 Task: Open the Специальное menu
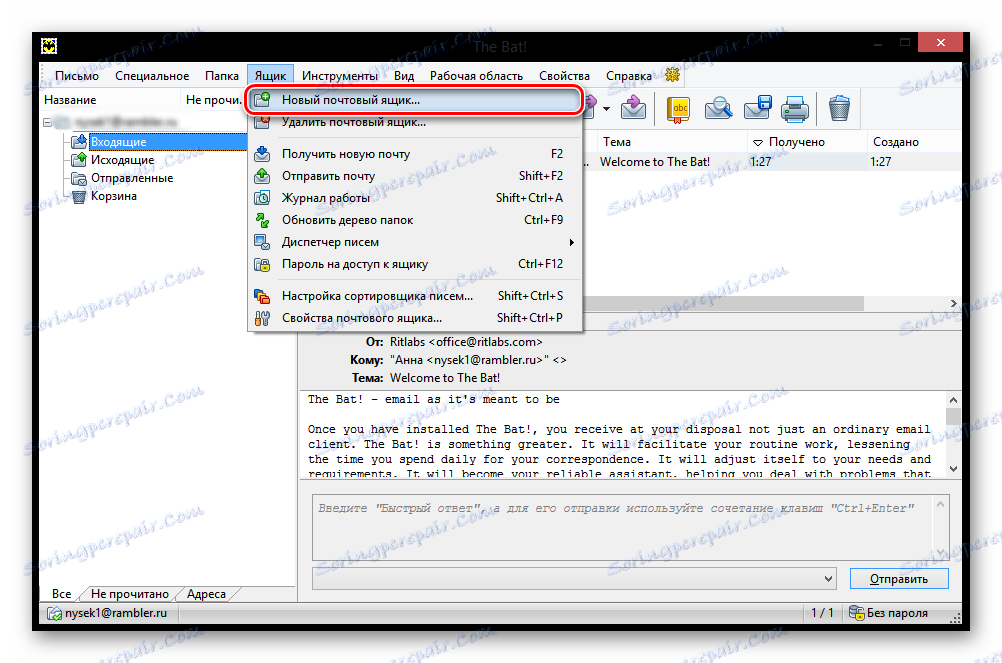pos(152,76)
